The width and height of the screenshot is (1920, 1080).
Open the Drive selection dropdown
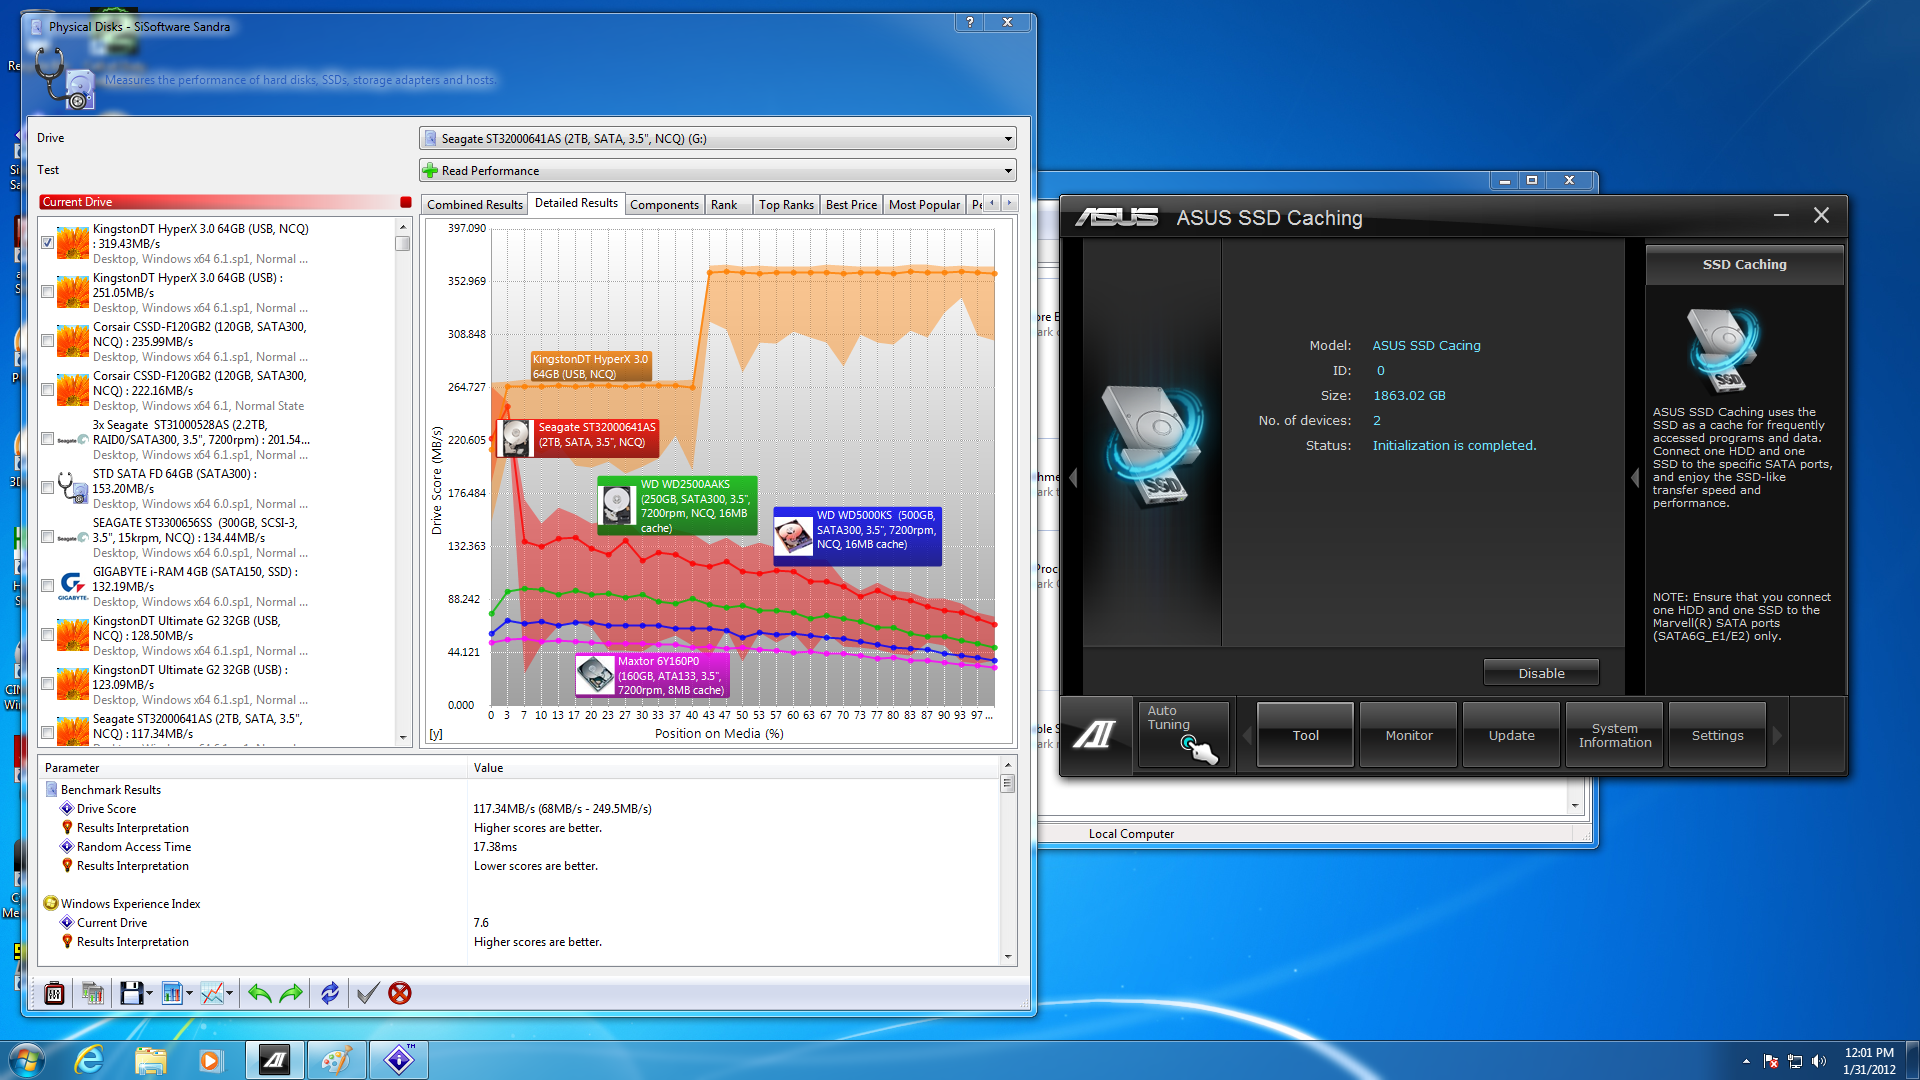[x=718, y=139]
